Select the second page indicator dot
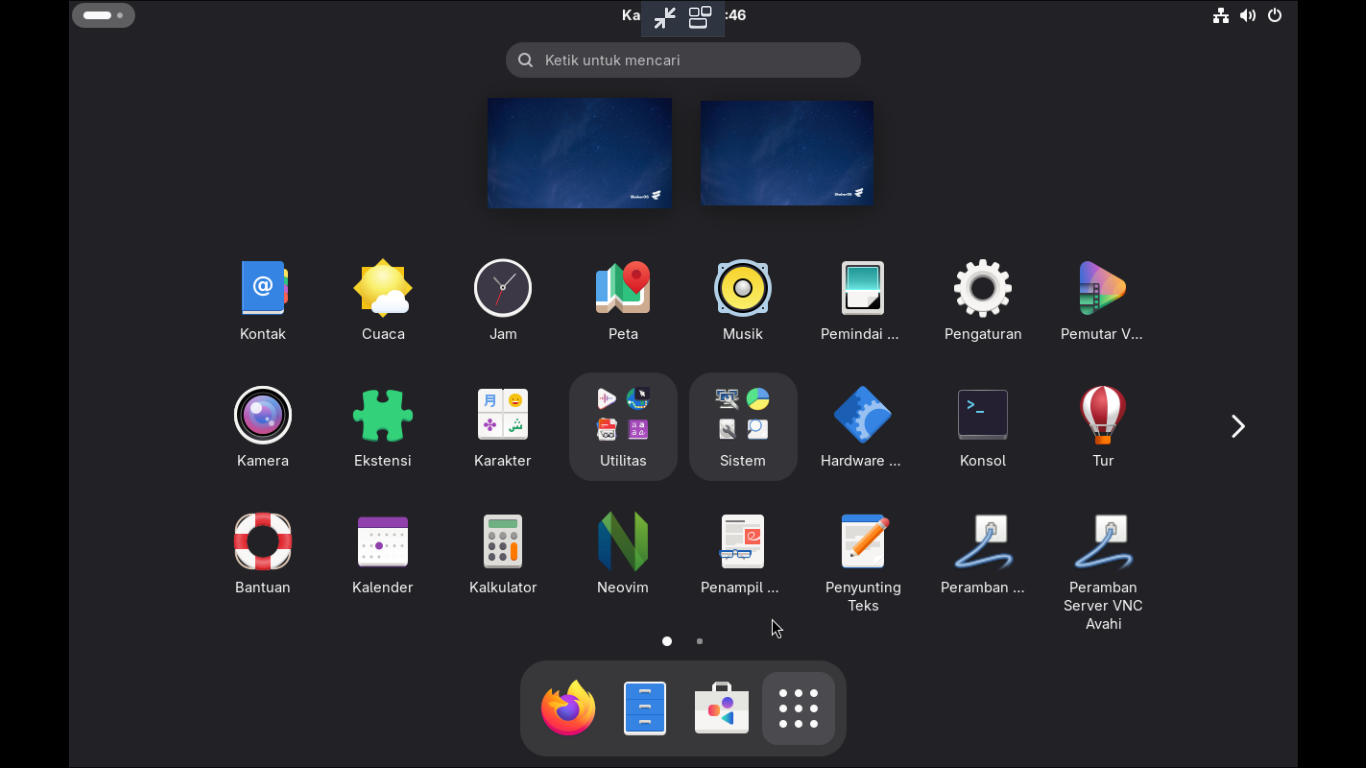This screenshot has width=1366, height=768. point(700,641)
